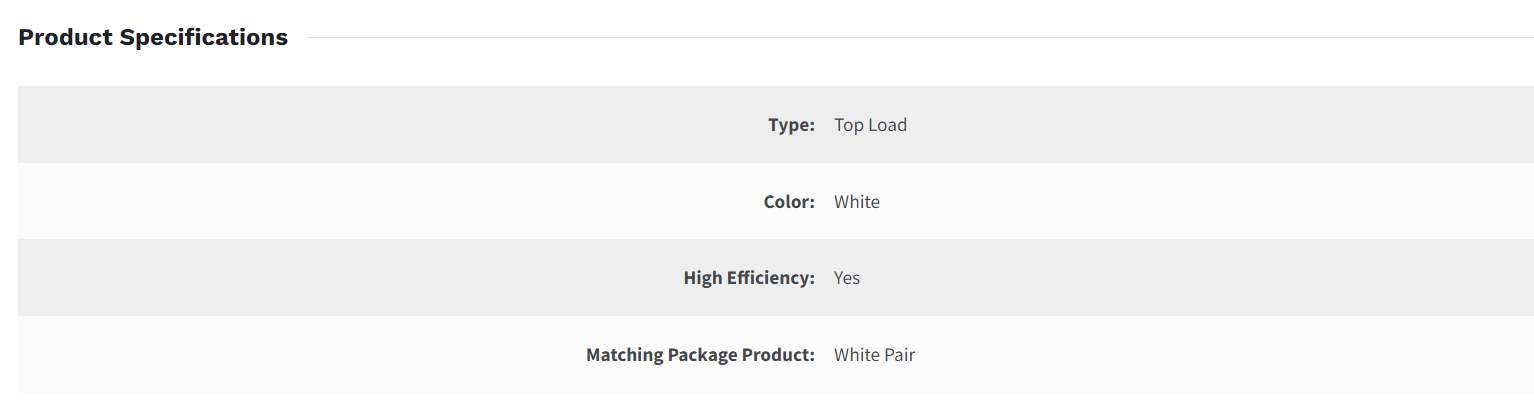Click the White value in the Color row

pos(857,202)
